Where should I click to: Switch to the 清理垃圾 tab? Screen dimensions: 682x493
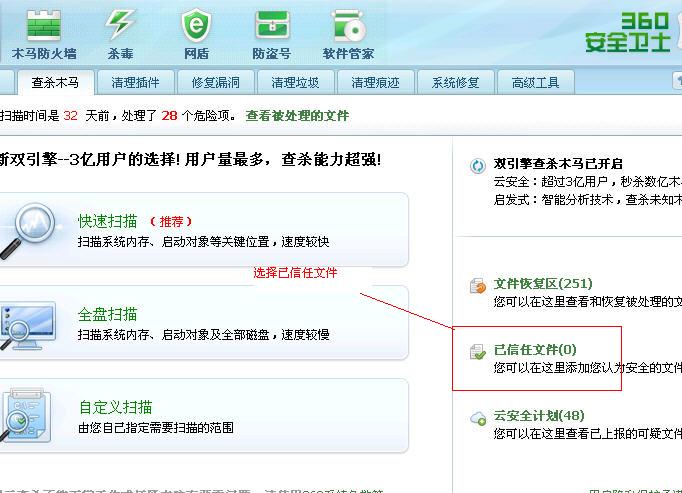click(295, 82)
